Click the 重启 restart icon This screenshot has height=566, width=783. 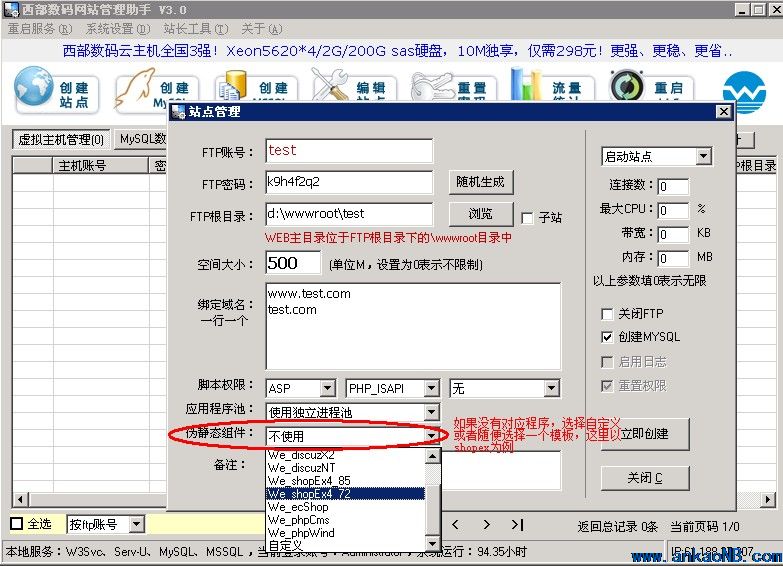tap(627, 88)
